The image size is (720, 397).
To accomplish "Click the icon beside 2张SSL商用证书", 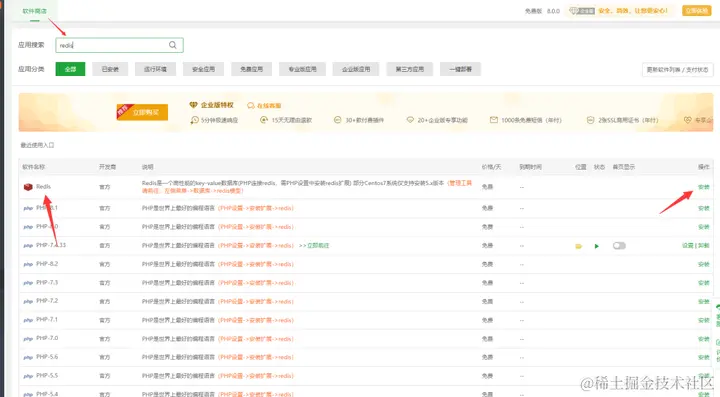I will 591,120.
